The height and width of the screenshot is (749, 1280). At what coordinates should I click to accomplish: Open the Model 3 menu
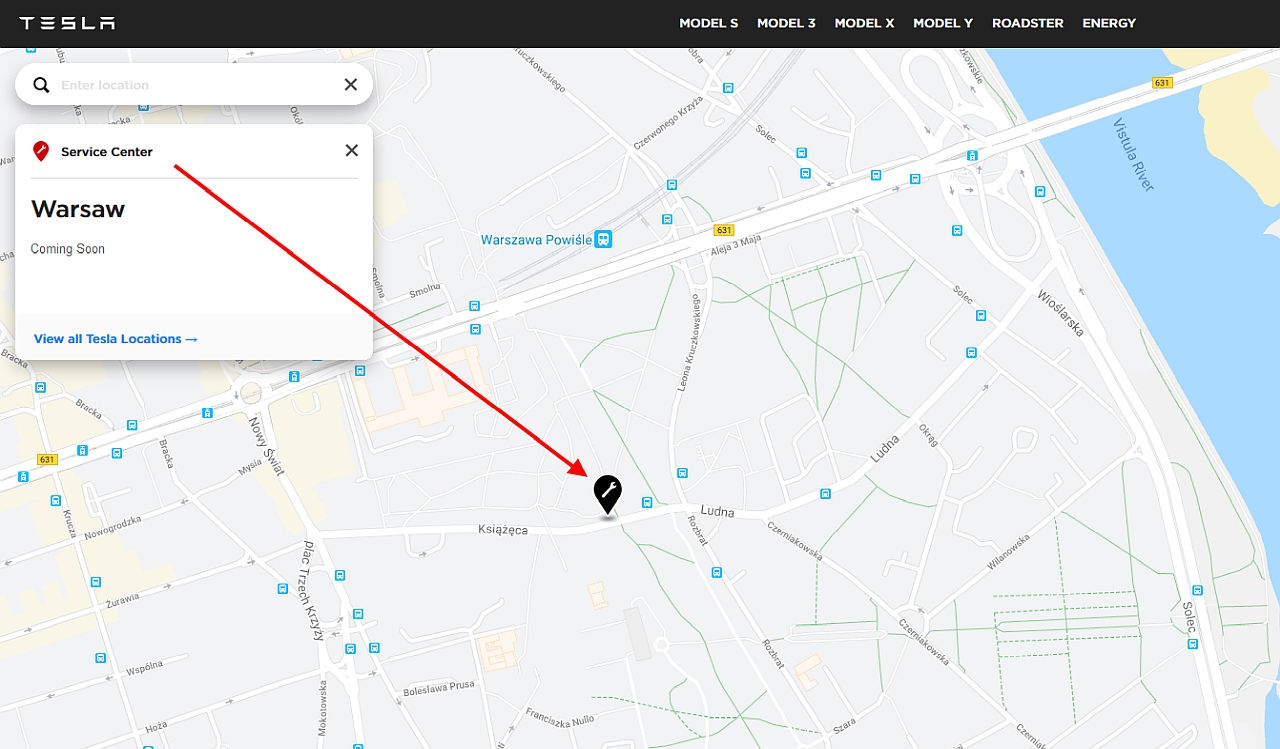pyautogui.click(x=786, y=23)
